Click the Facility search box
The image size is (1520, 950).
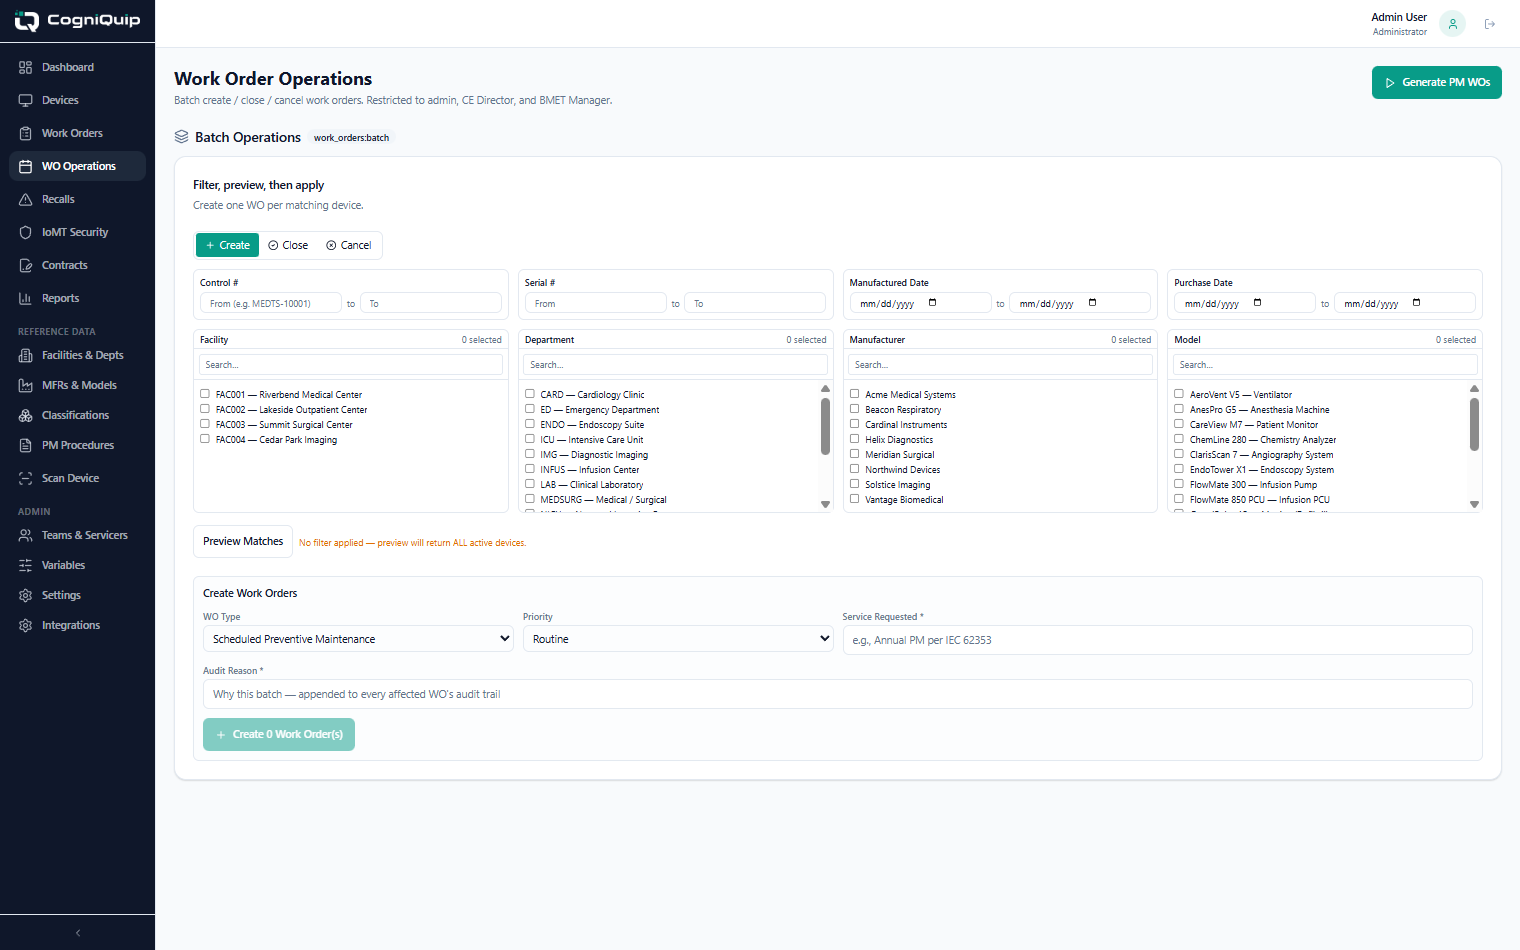pyautogui.click(x=351, y=365)
